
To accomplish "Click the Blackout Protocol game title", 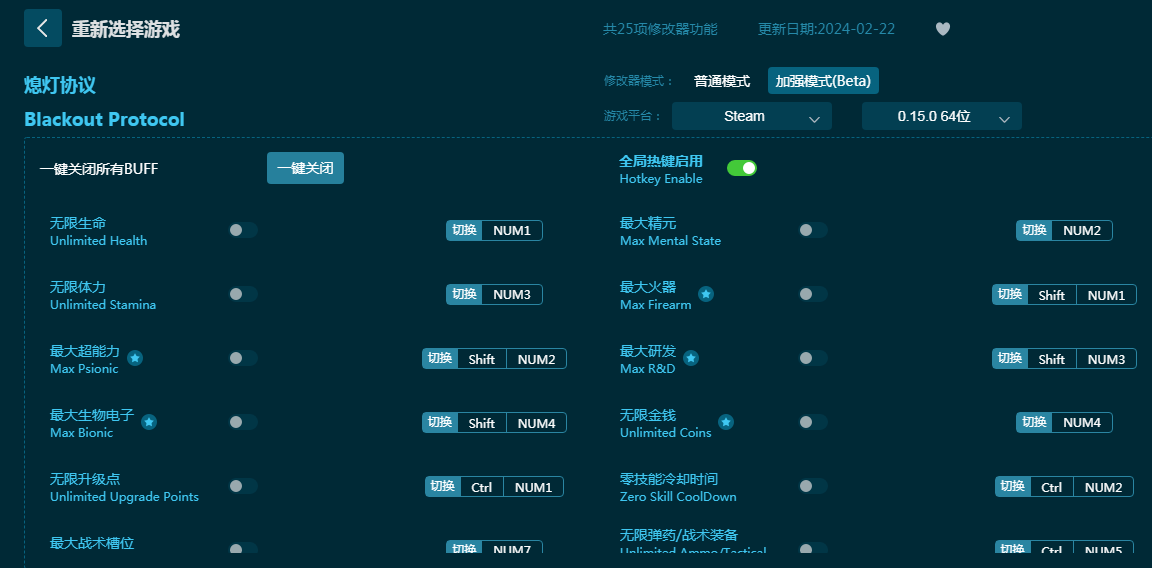I will coord(104,119).
